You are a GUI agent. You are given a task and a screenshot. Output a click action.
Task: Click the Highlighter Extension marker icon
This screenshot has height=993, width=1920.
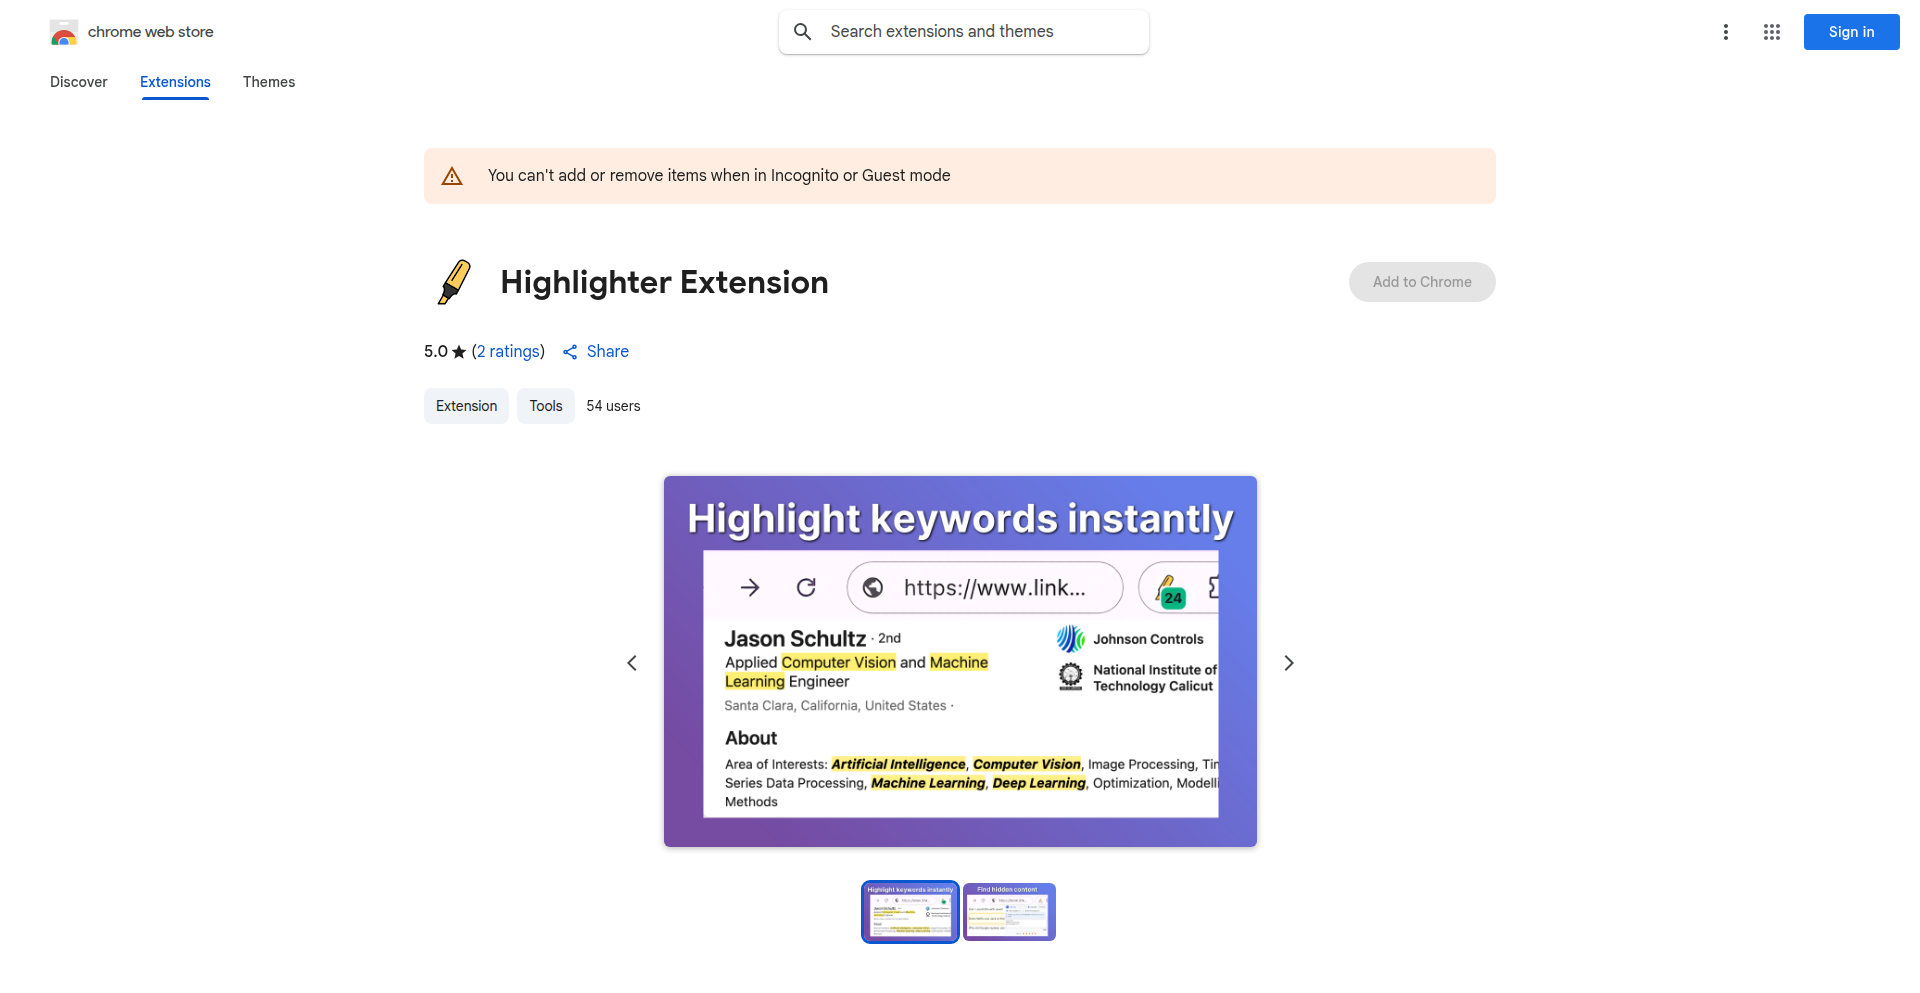[454, 282]
